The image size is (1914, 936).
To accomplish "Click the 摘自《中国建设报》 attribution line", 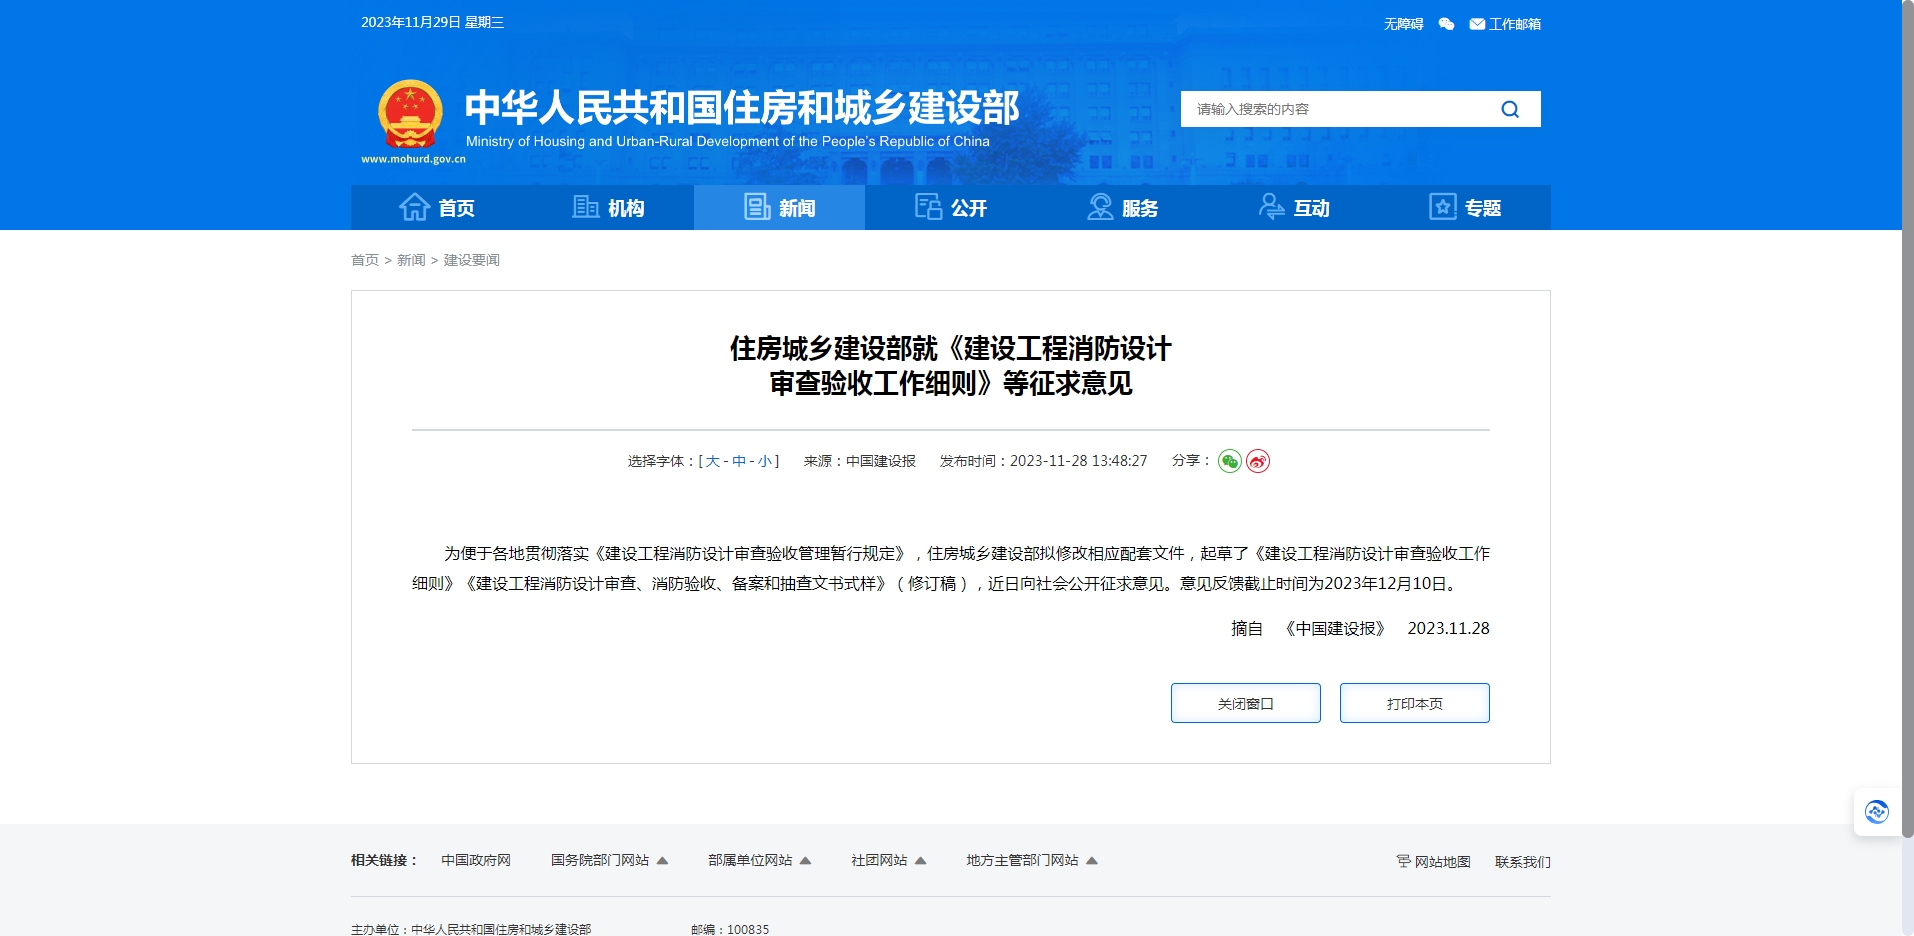I will pyautogui.click(x=1360, y=628).
